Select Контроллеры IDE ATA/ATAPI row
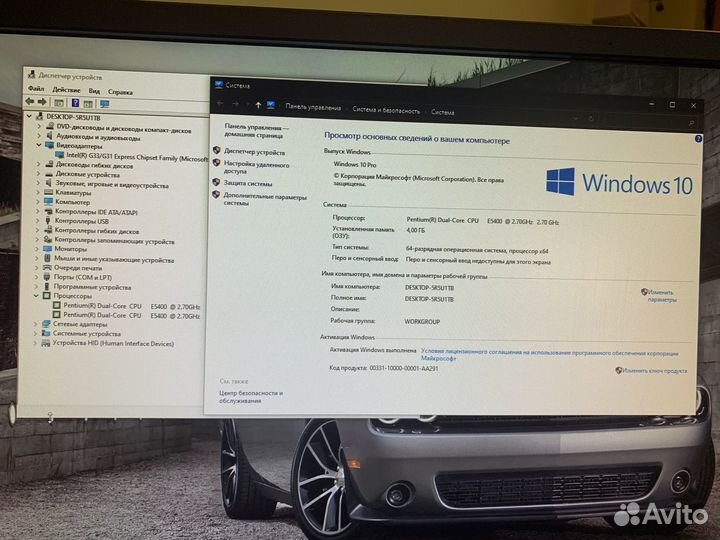 tap(96, 212)
